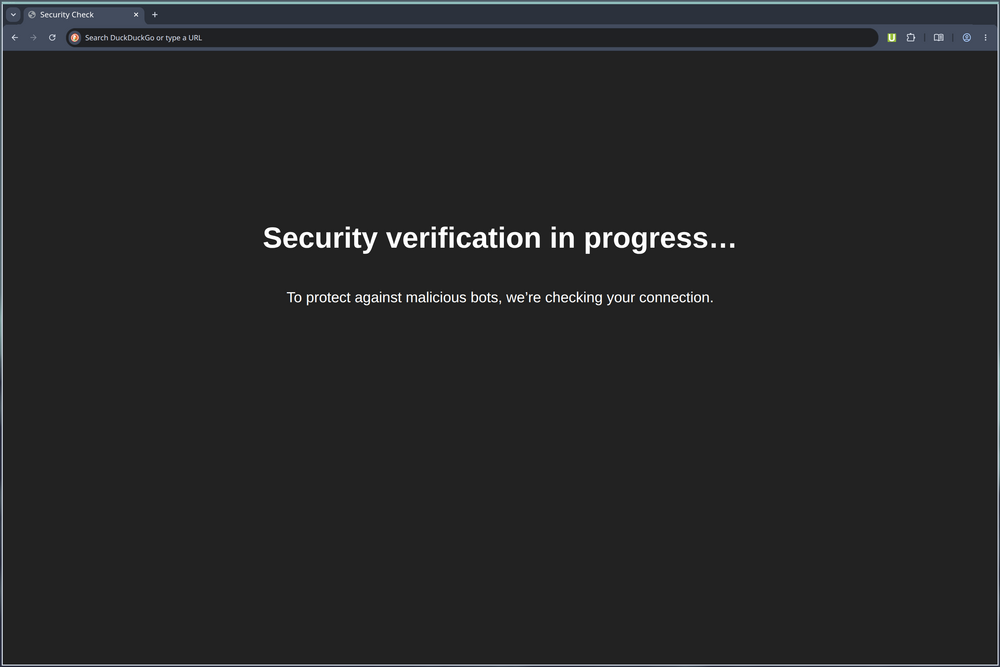This screenshot has height=667, width=1000.
Task: Open the Extensions puzzle icon
Action: [911, 38]
